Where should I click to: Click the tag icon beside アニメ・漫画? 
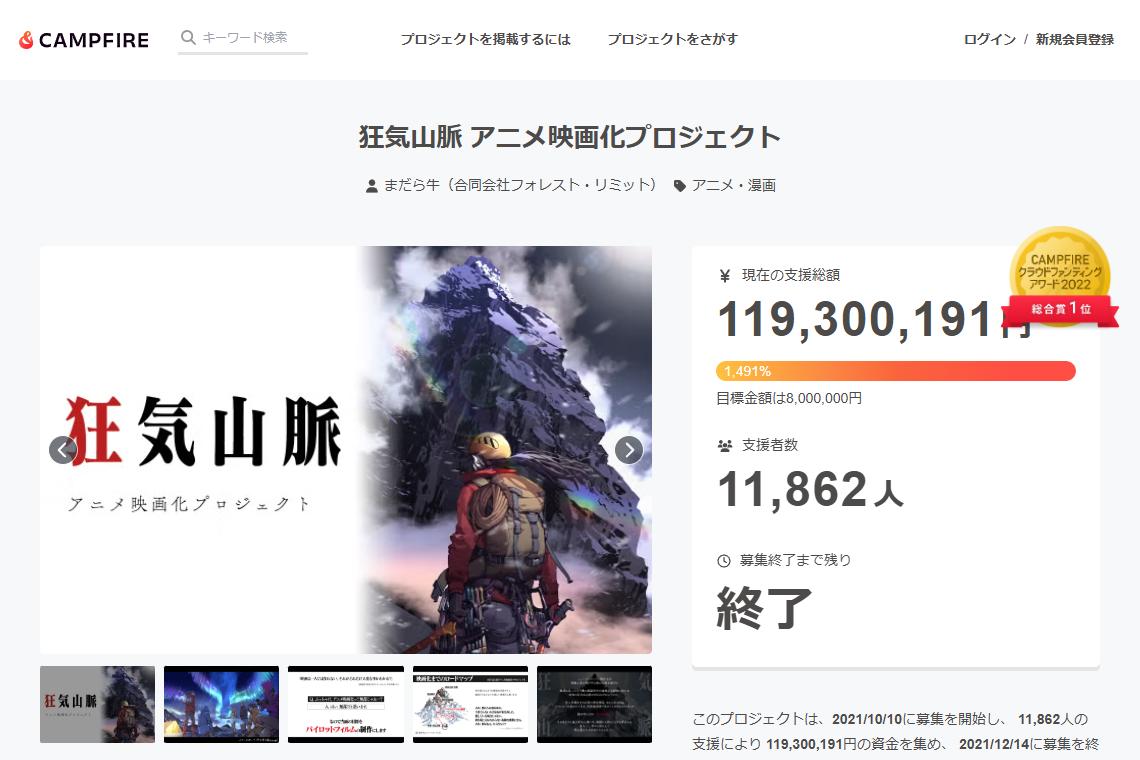[680, 186]
